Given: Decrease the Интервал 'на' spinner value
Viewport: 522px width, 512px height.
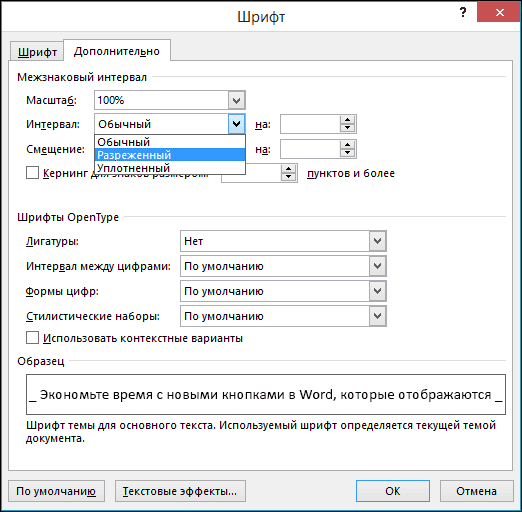Looking at the screenshot, I should pyautogui.click(x=347, y=128).
